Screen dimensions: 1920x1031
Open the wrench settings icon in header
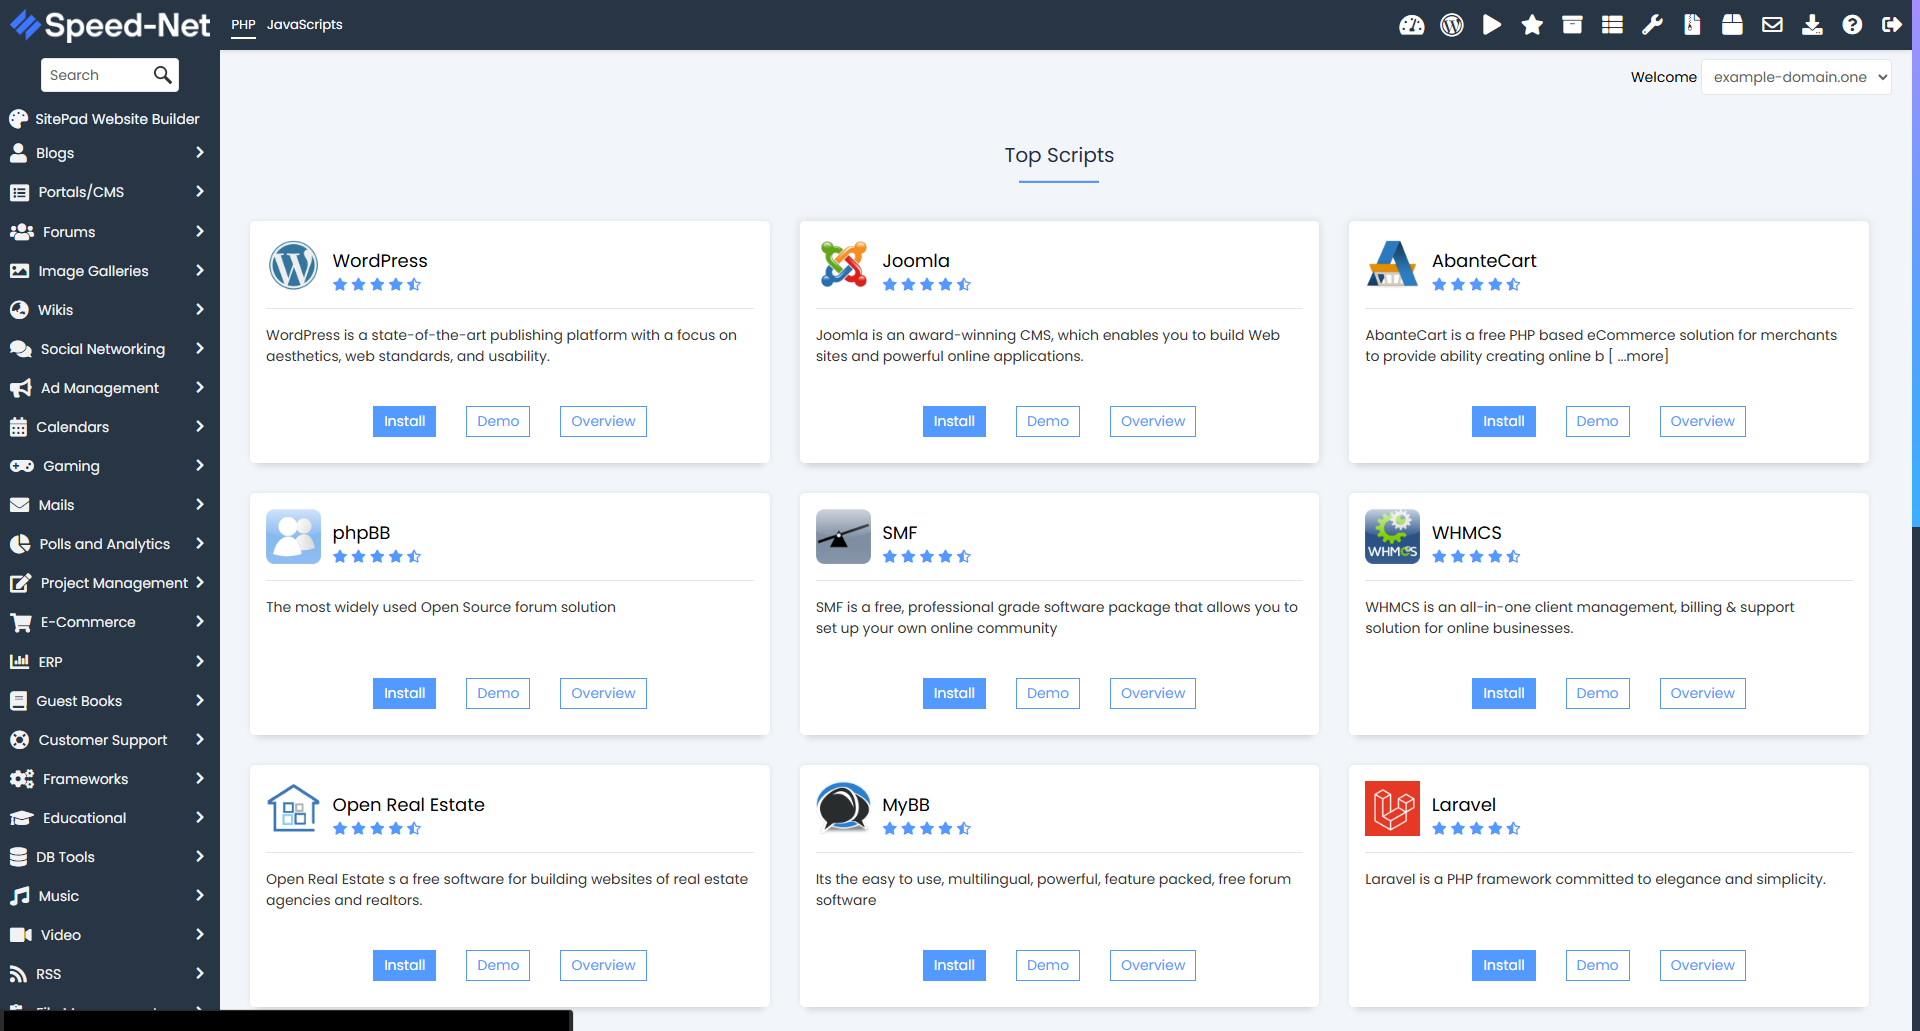click(1652, 25)
